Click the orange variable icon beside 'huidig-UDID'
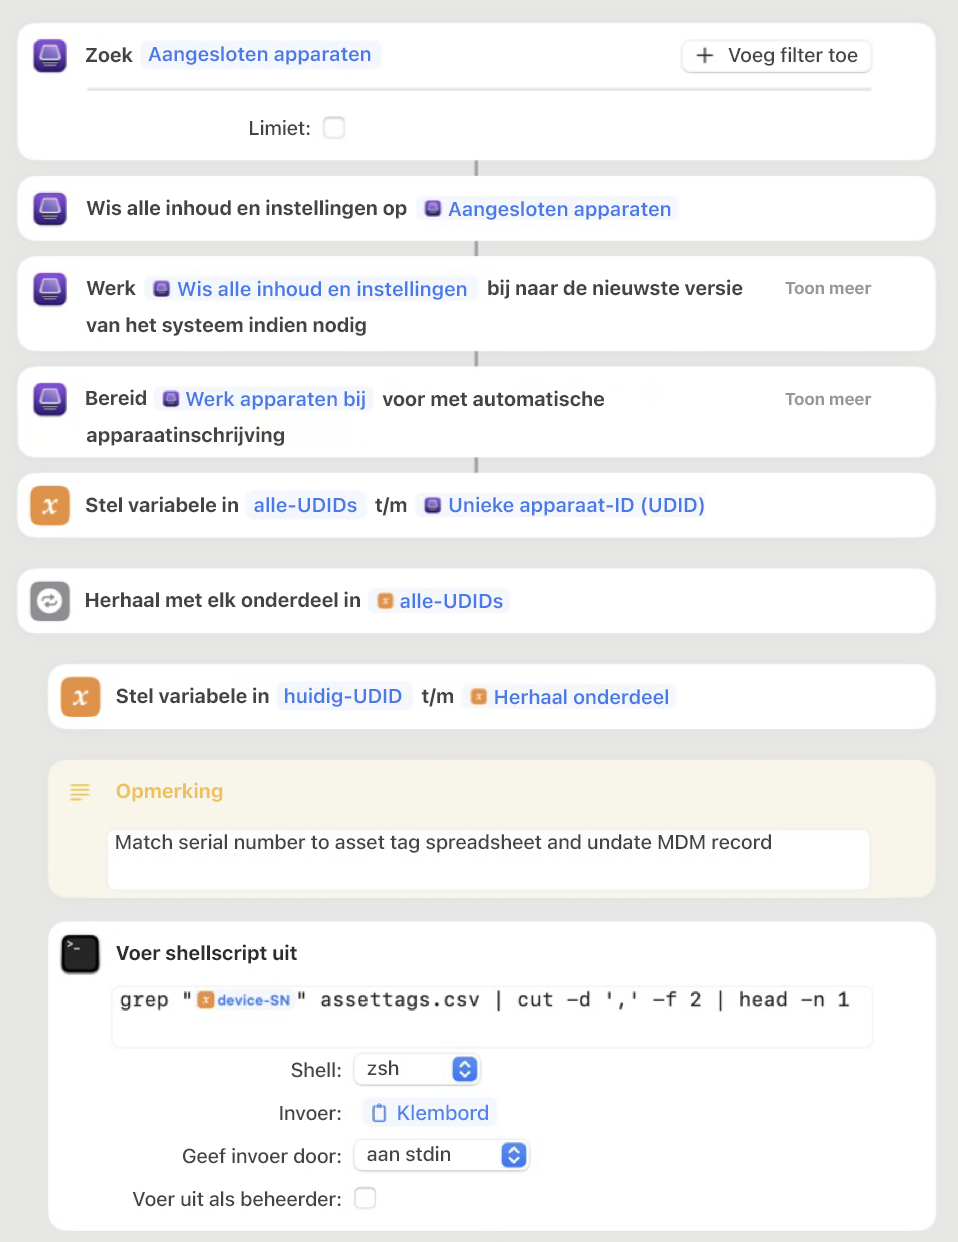The image size is (958, 1242). pos(80,697)
